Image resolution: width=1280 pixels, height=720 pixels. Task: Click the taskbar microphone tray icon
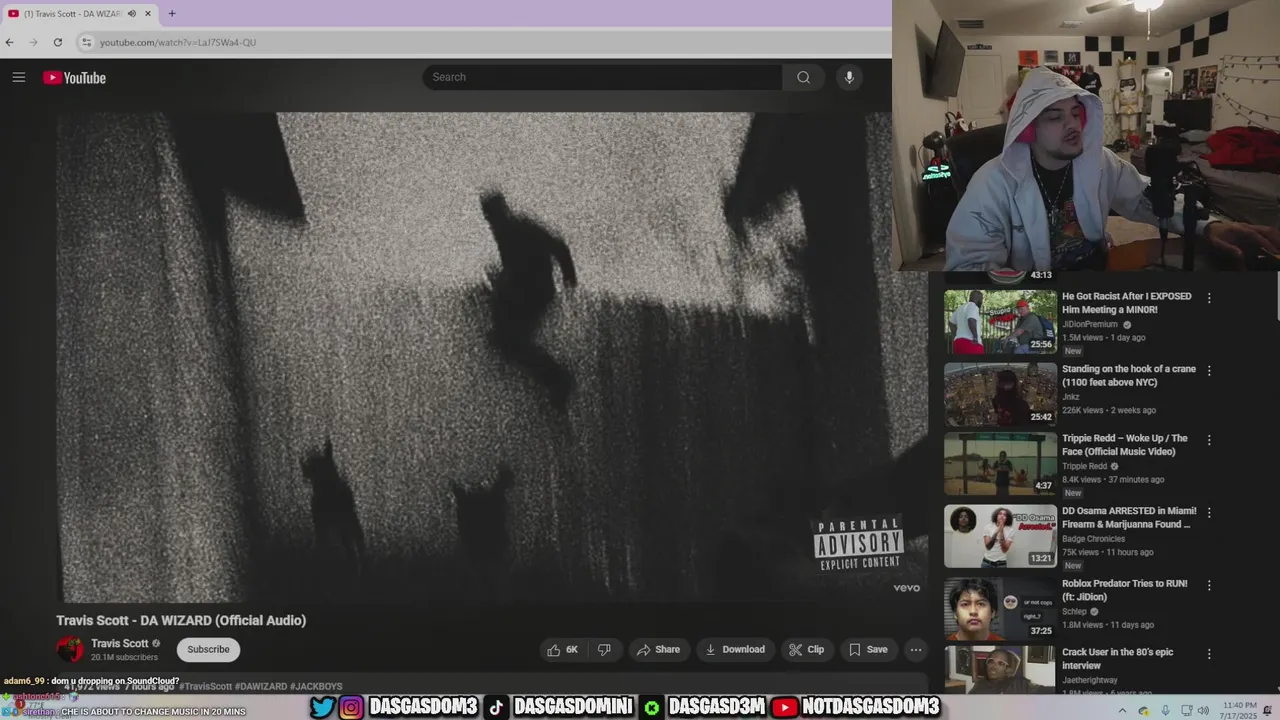point(1165,710)
